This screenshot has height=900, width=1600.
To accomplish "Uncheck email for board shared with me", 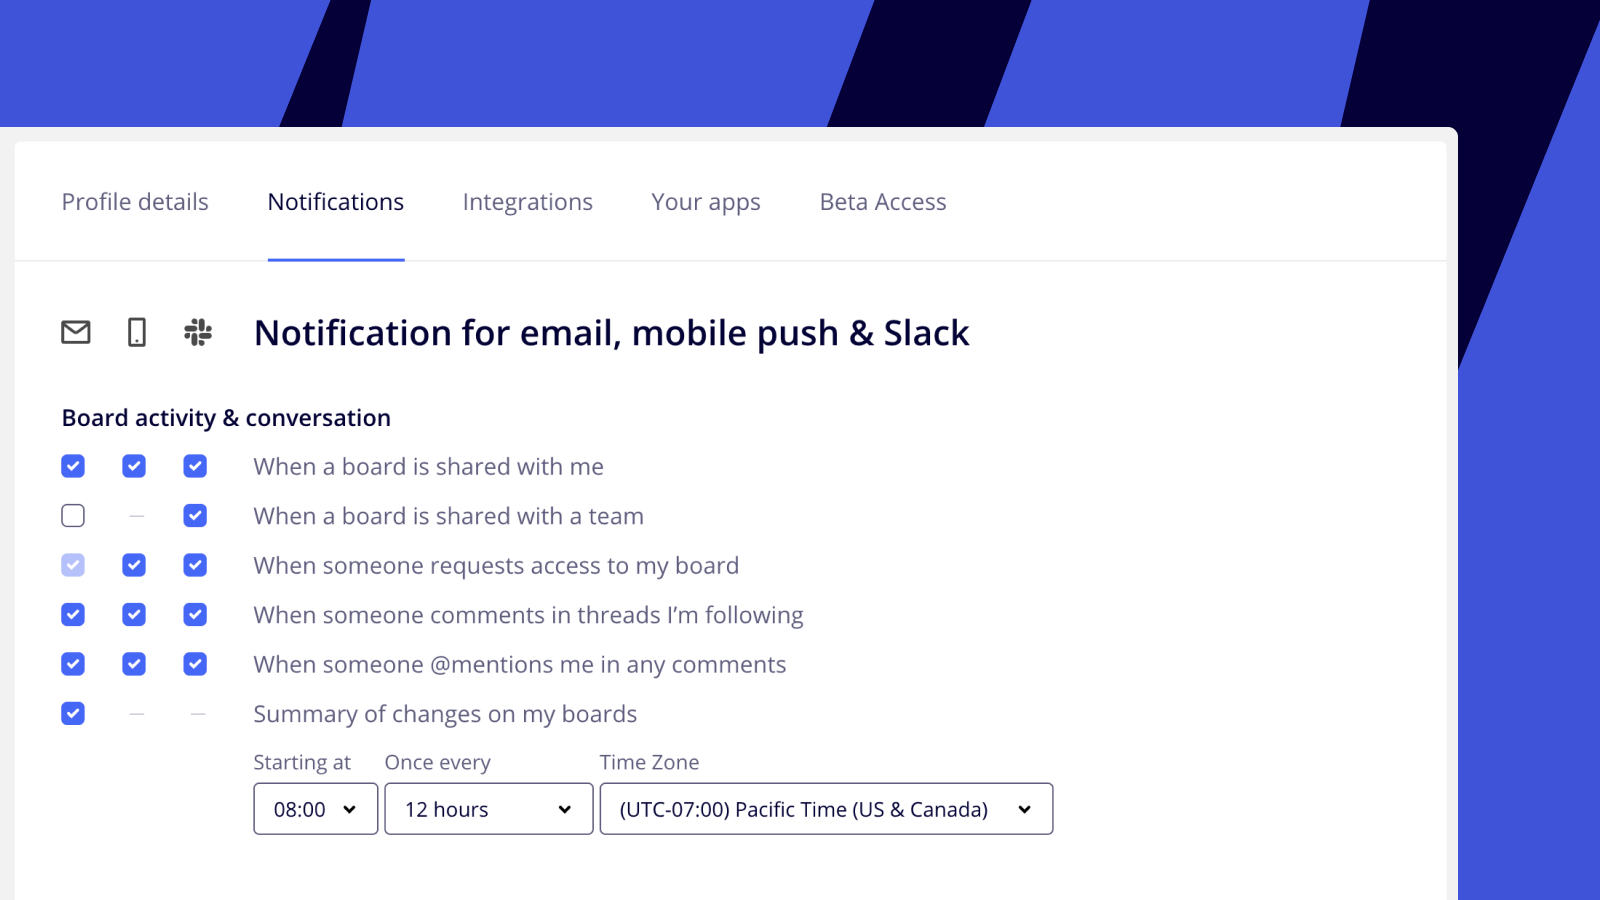I will tap(73, 466).
